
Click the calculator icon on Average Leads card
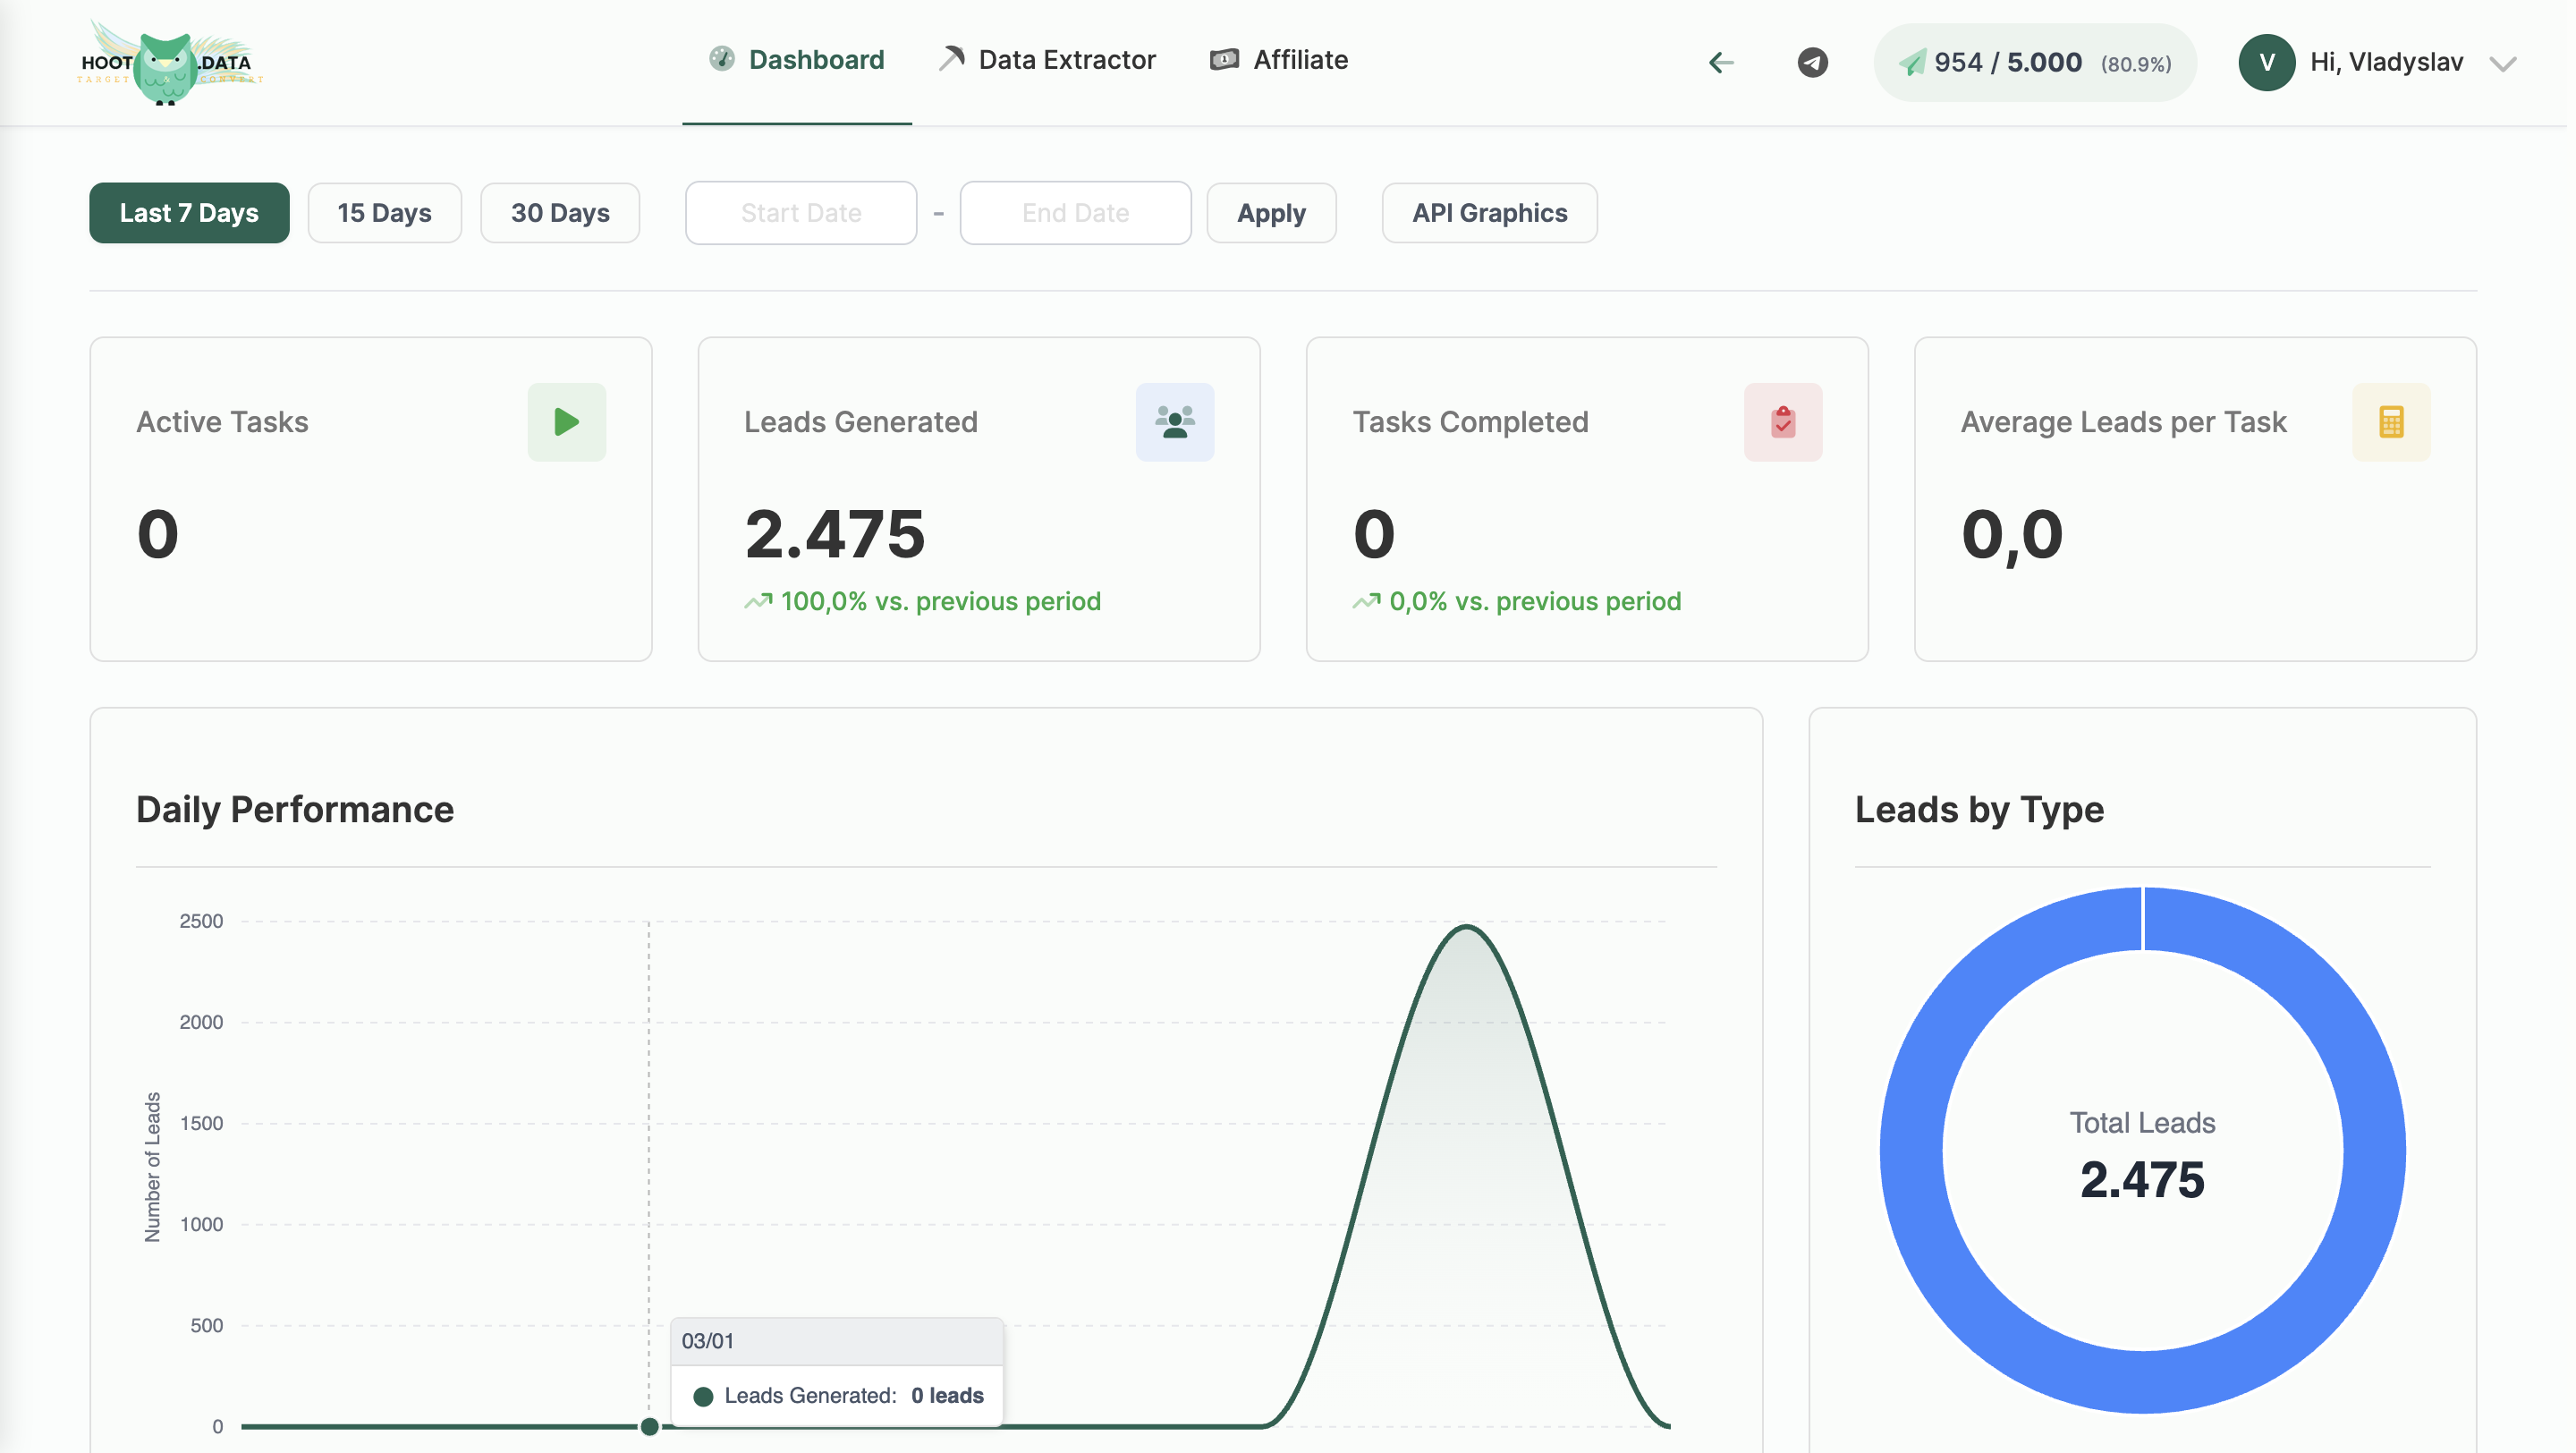(2392, 421)
